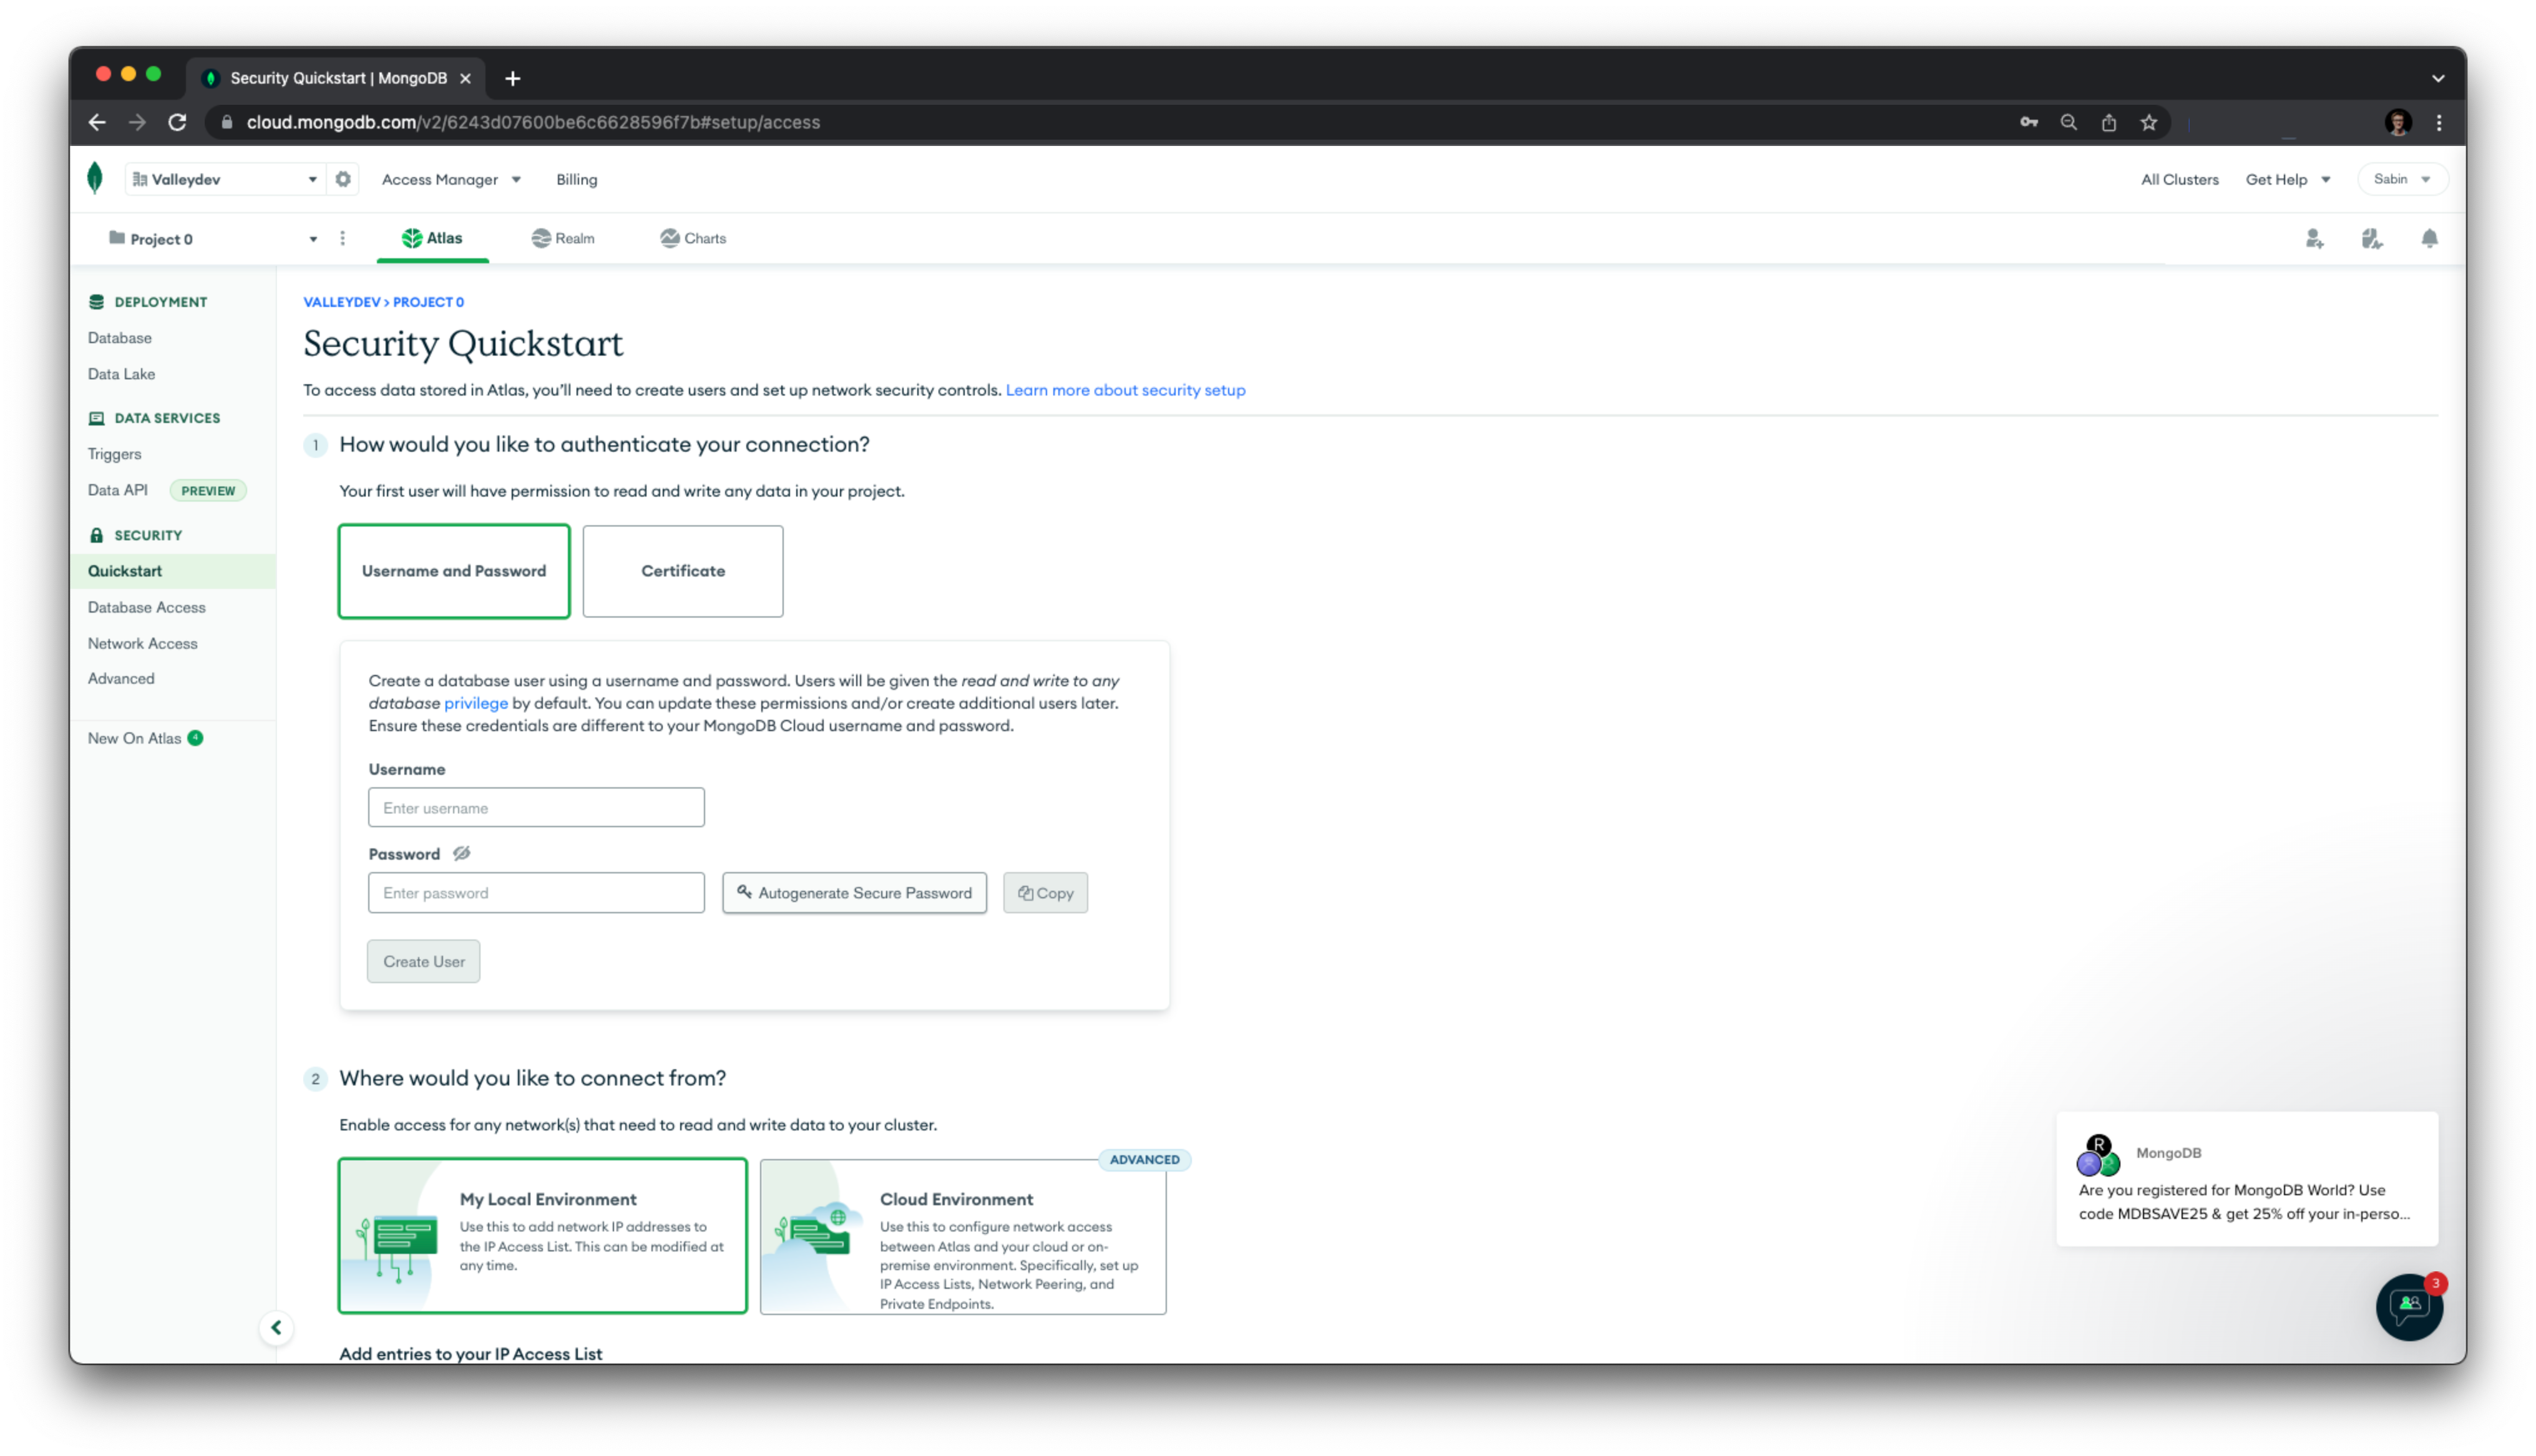Switch to the Realm tab
Screen dimensions: 2536x1456
(563, 238)
